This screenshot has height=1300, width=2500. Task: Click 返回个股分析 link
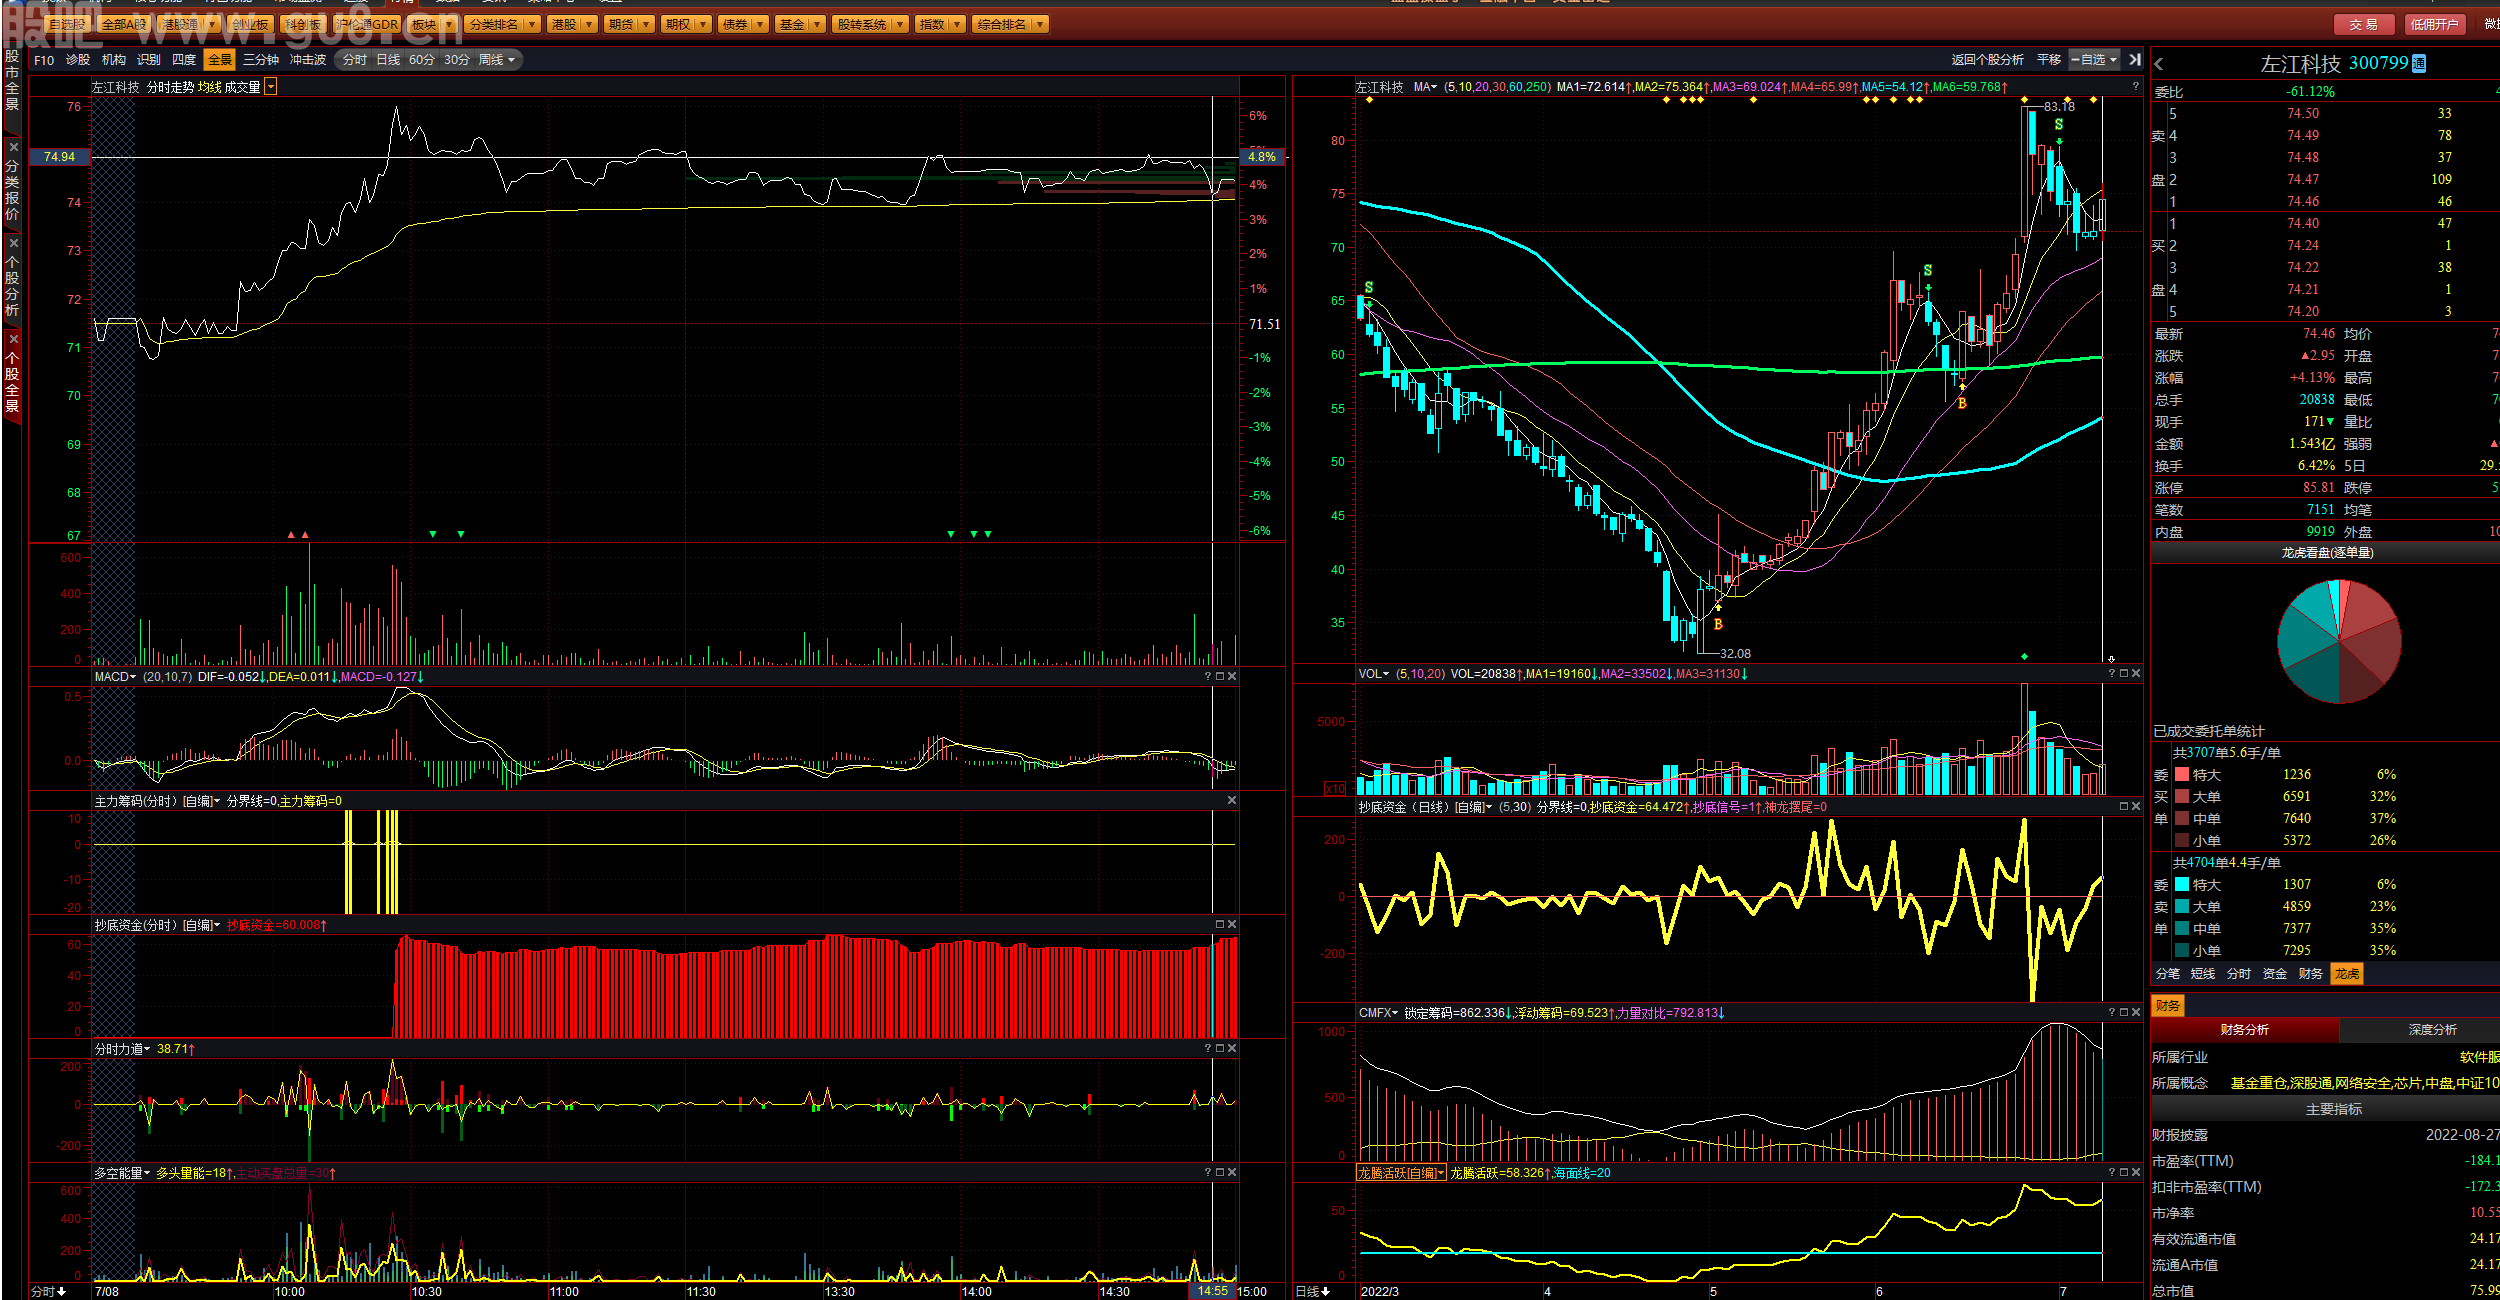pyautogui.click(x=1987, y=60)
